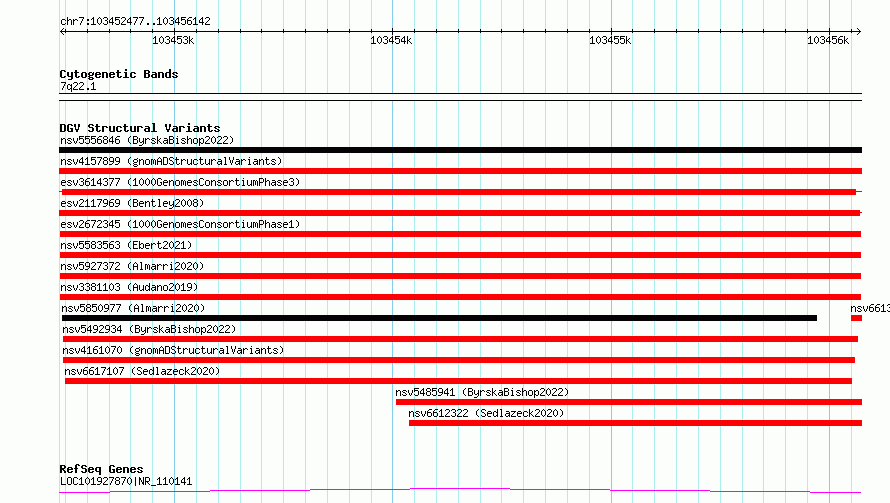Click the nsv5583563 (Ebert2021) label
Viewport: 890px width, 503px height.
(x=126, y=245)
